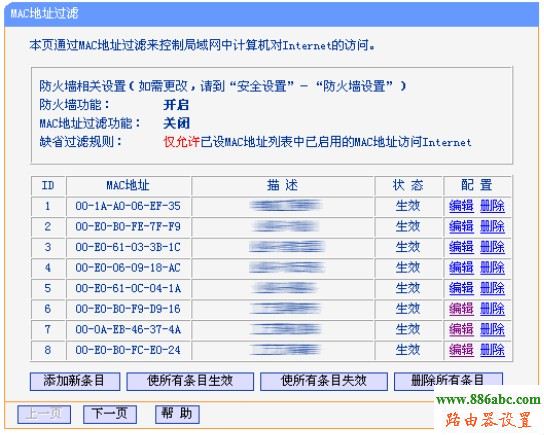This screenshot has width=544, height=435.
Task: Edit the 00-E0-B0-FC-E0-24 entry
Action: click(461, 349)
